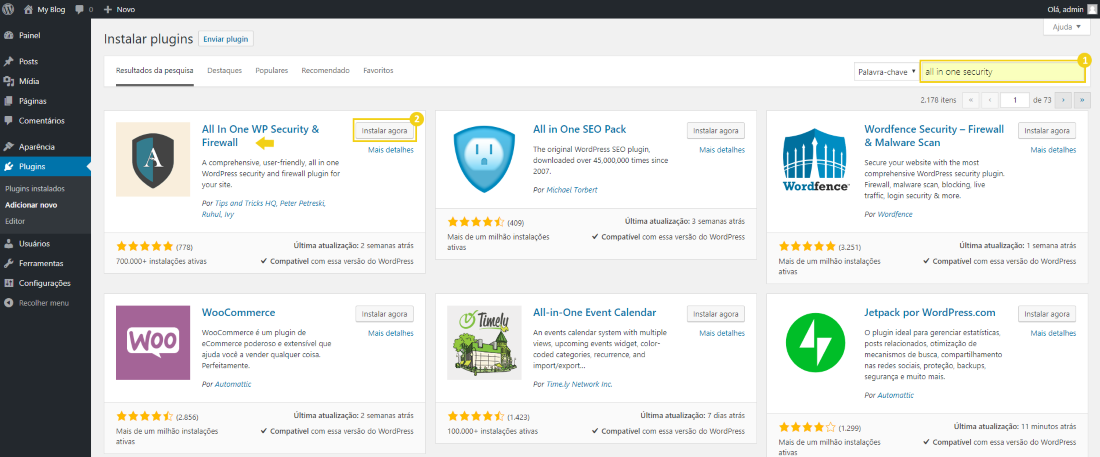Click the Enviar plugin button

coord(226,39)
